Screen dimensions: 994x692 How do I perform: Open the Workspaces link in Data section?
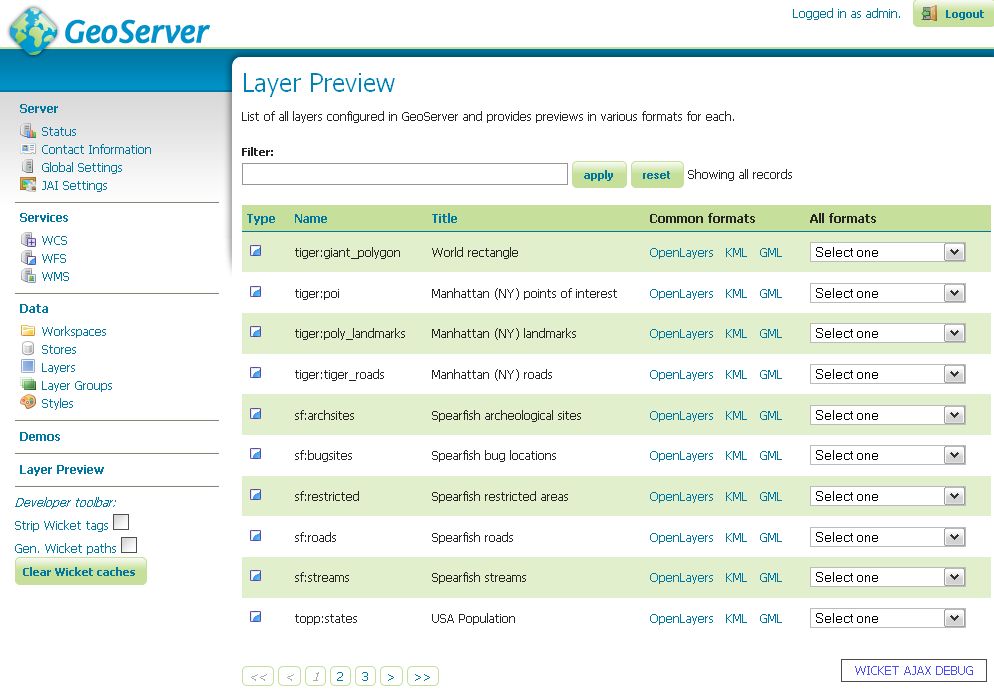(x=74, y=331)
